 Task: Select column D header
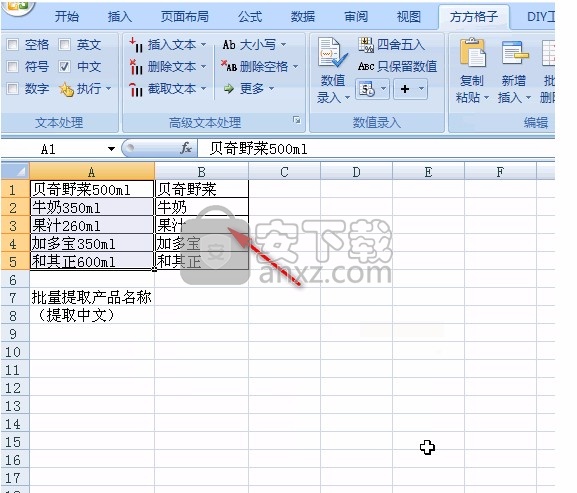356,172
